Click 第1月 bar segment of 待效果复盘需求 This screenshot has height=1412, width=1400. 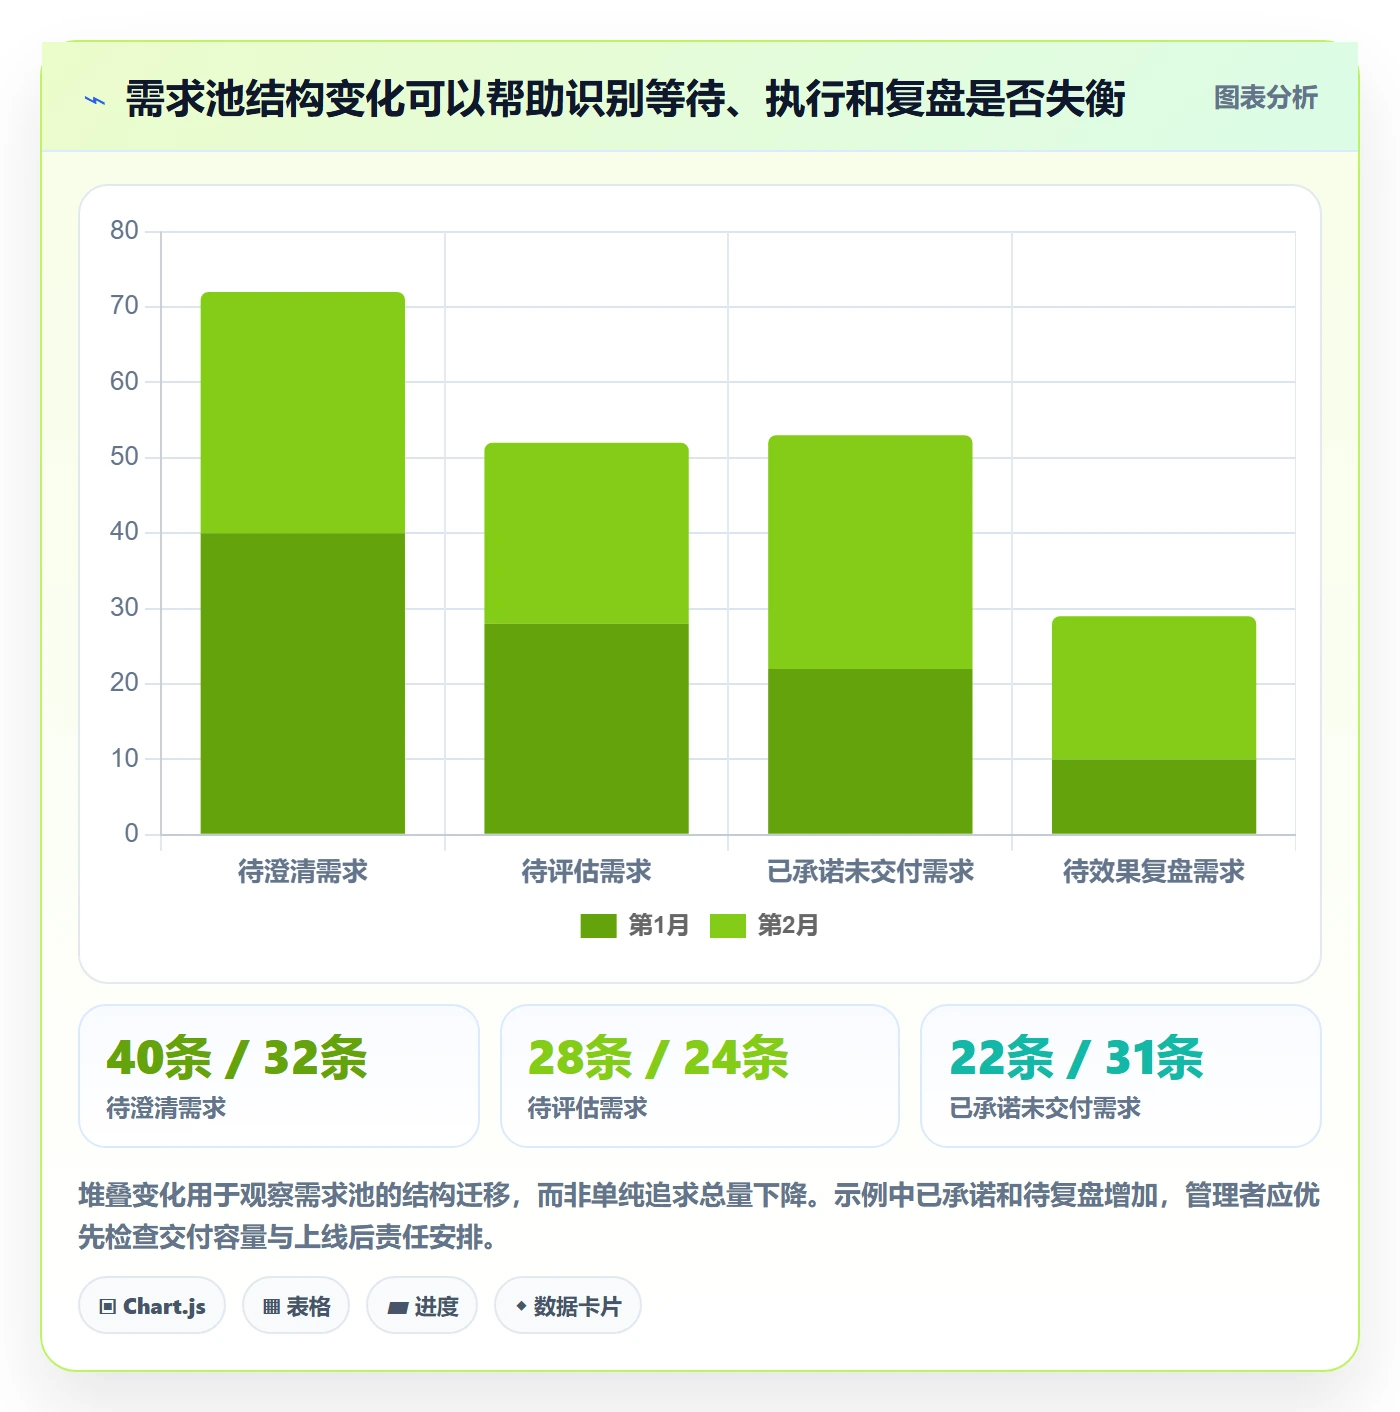pos(1154,797)
